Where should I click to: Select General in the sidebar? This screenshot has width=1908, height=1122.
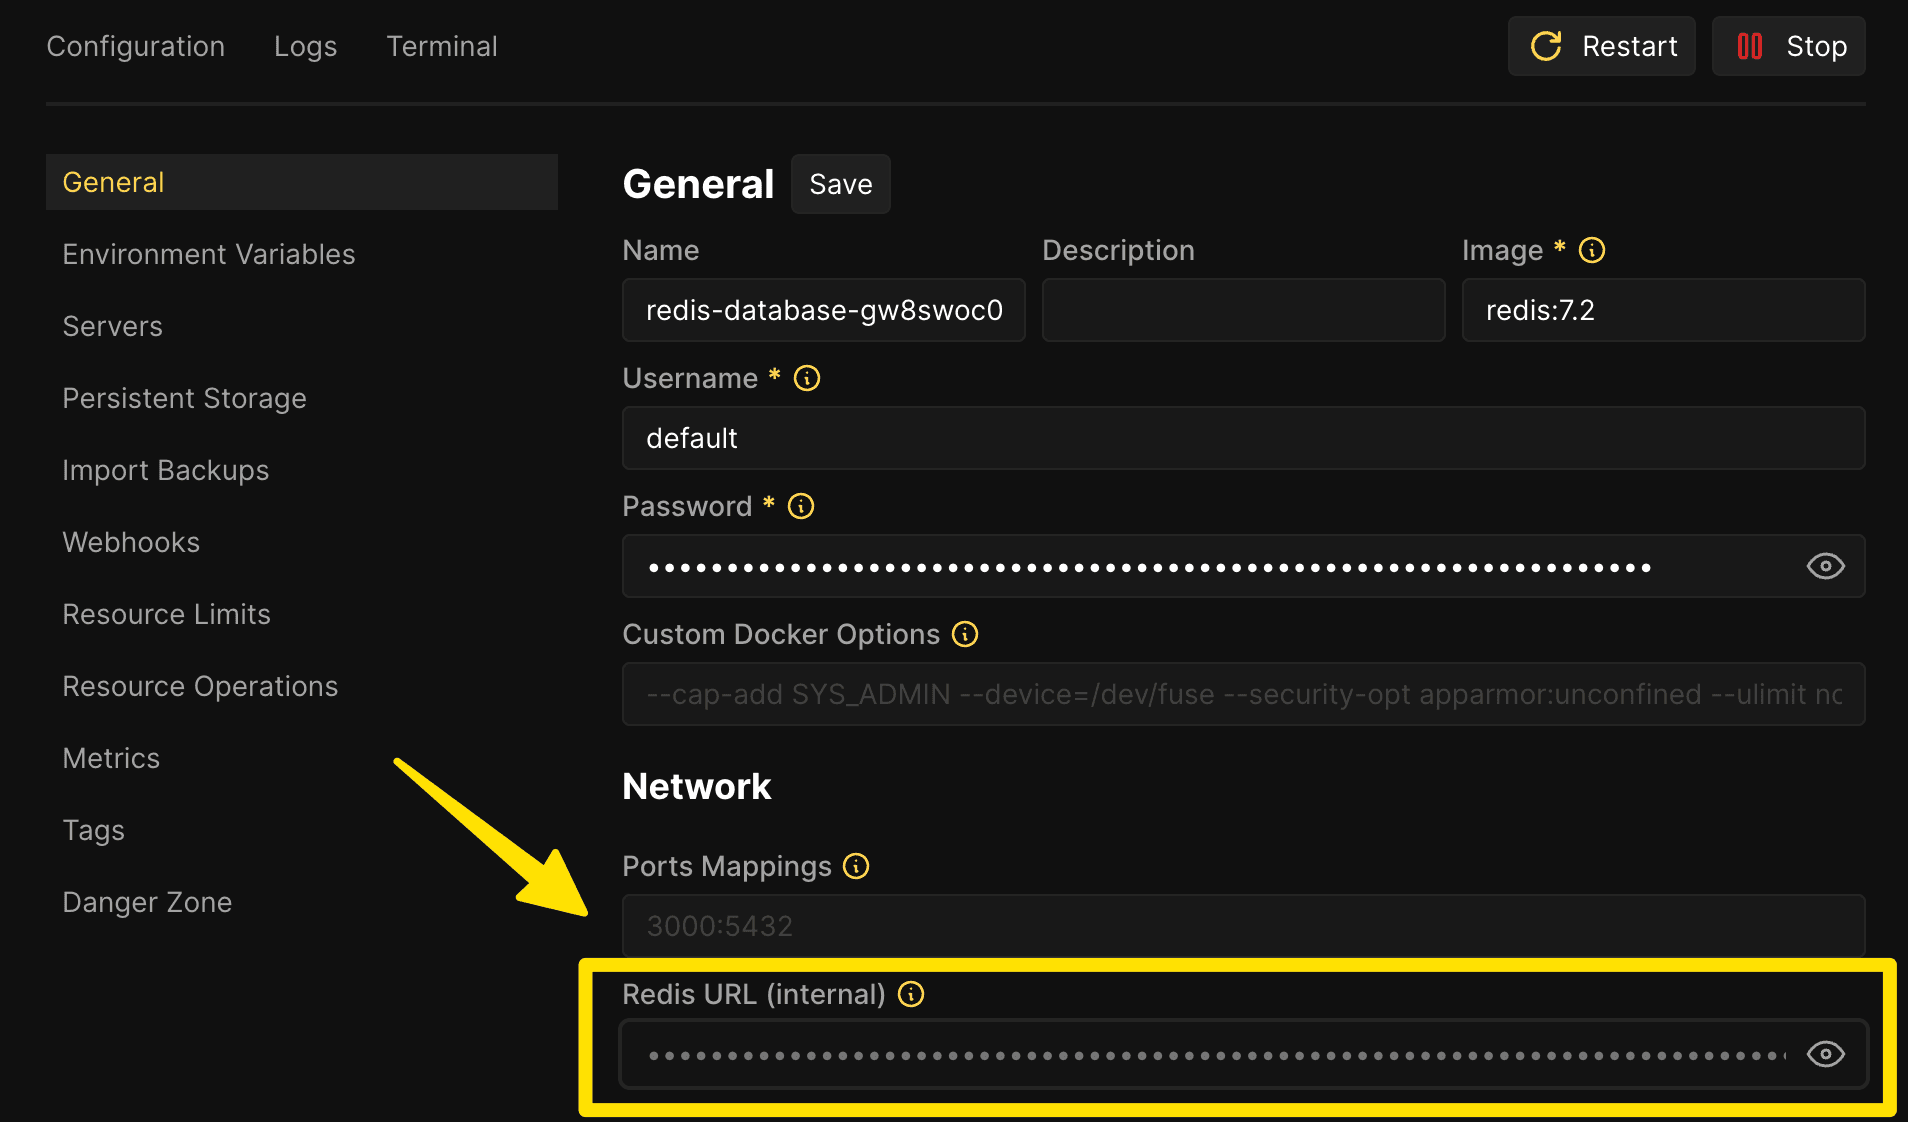pos(302,182)
